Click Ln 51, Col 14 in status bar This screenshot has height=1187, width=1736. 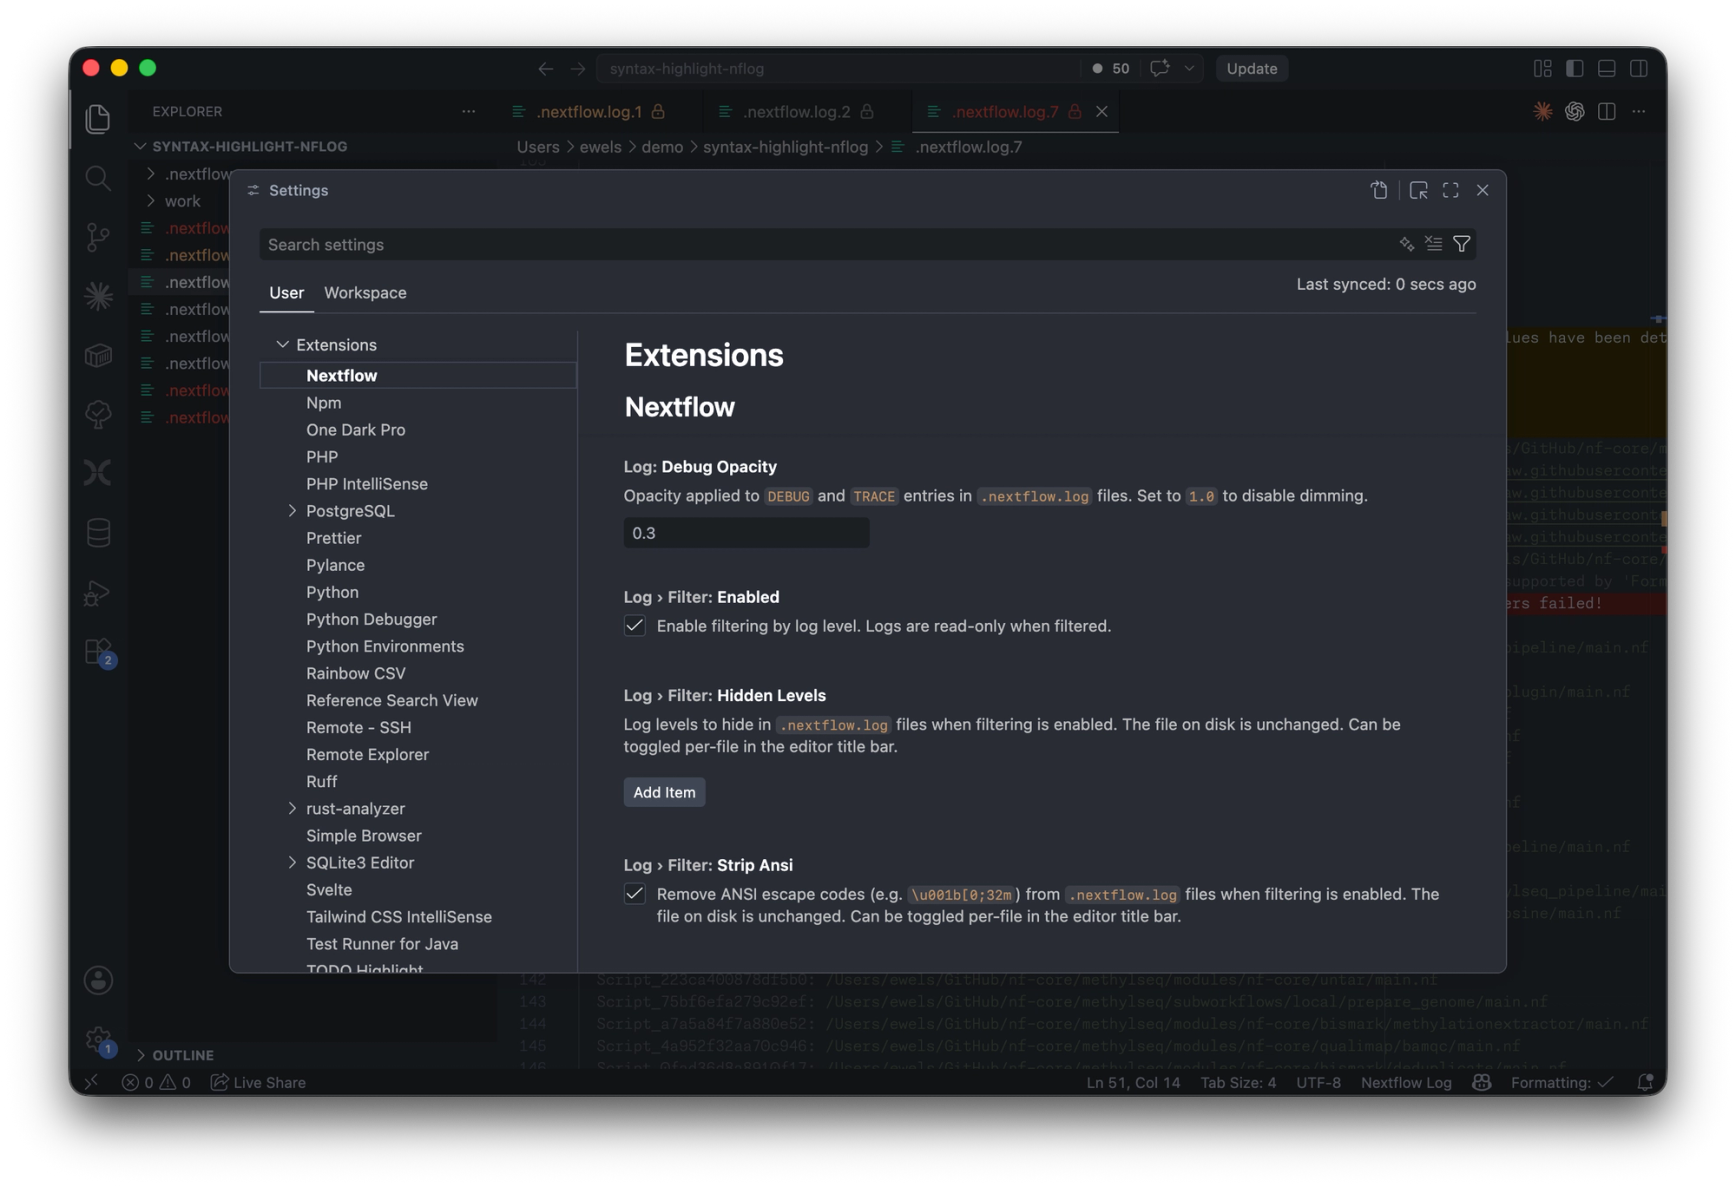[x=1132, y=1082]
